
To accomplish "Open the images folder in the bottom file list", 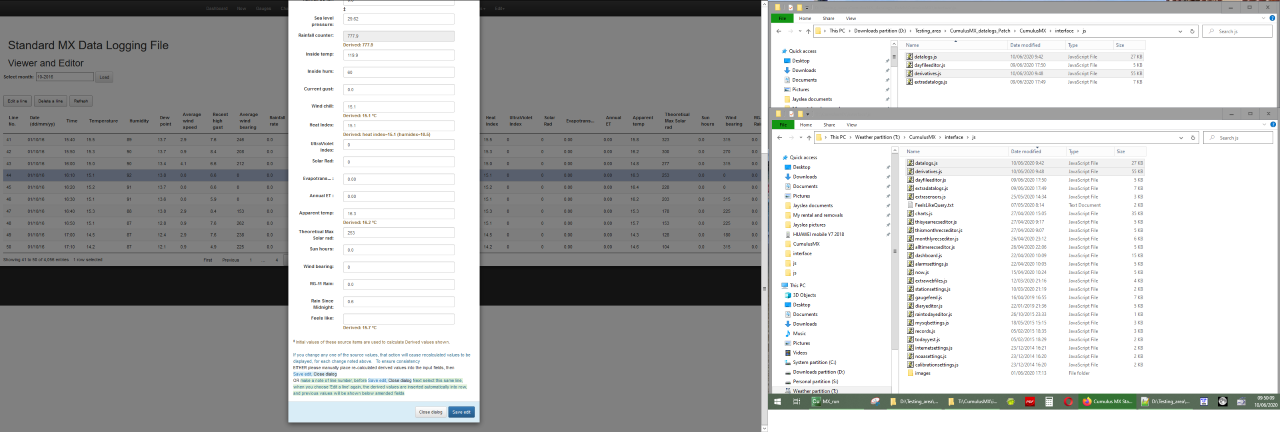I will coord(921,372).
